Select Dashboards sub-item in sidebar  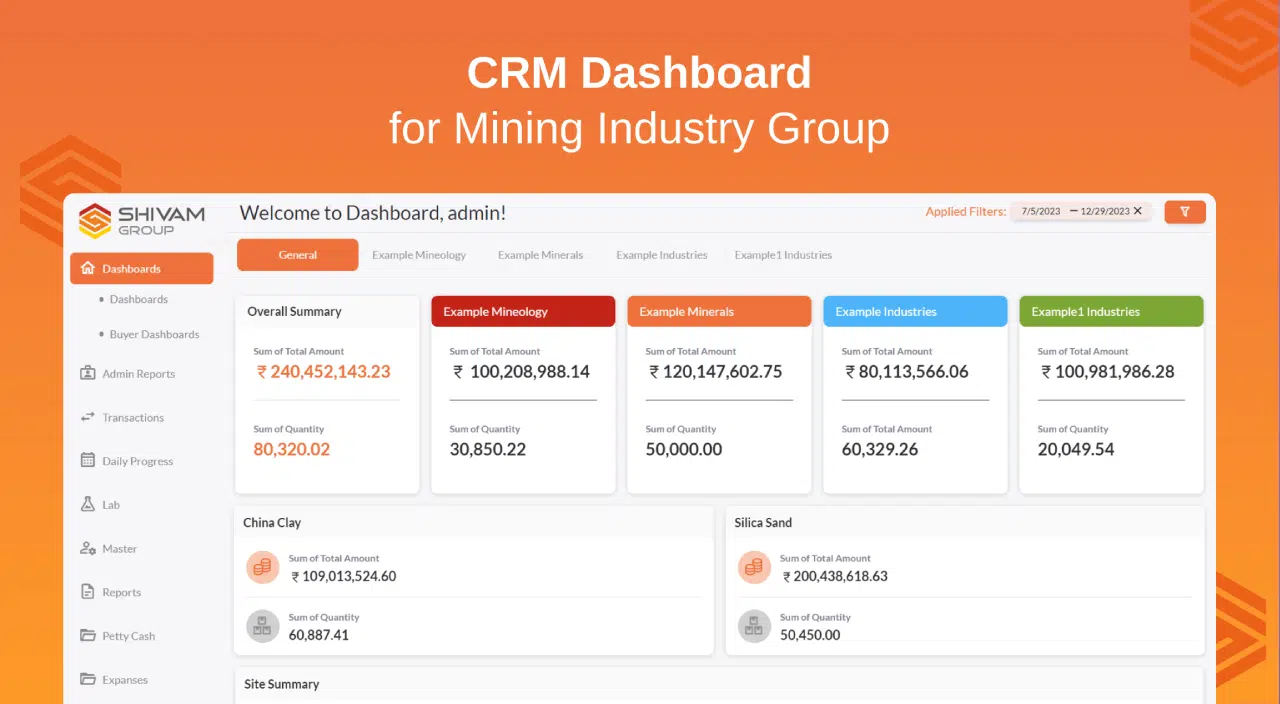pos(138,299)
